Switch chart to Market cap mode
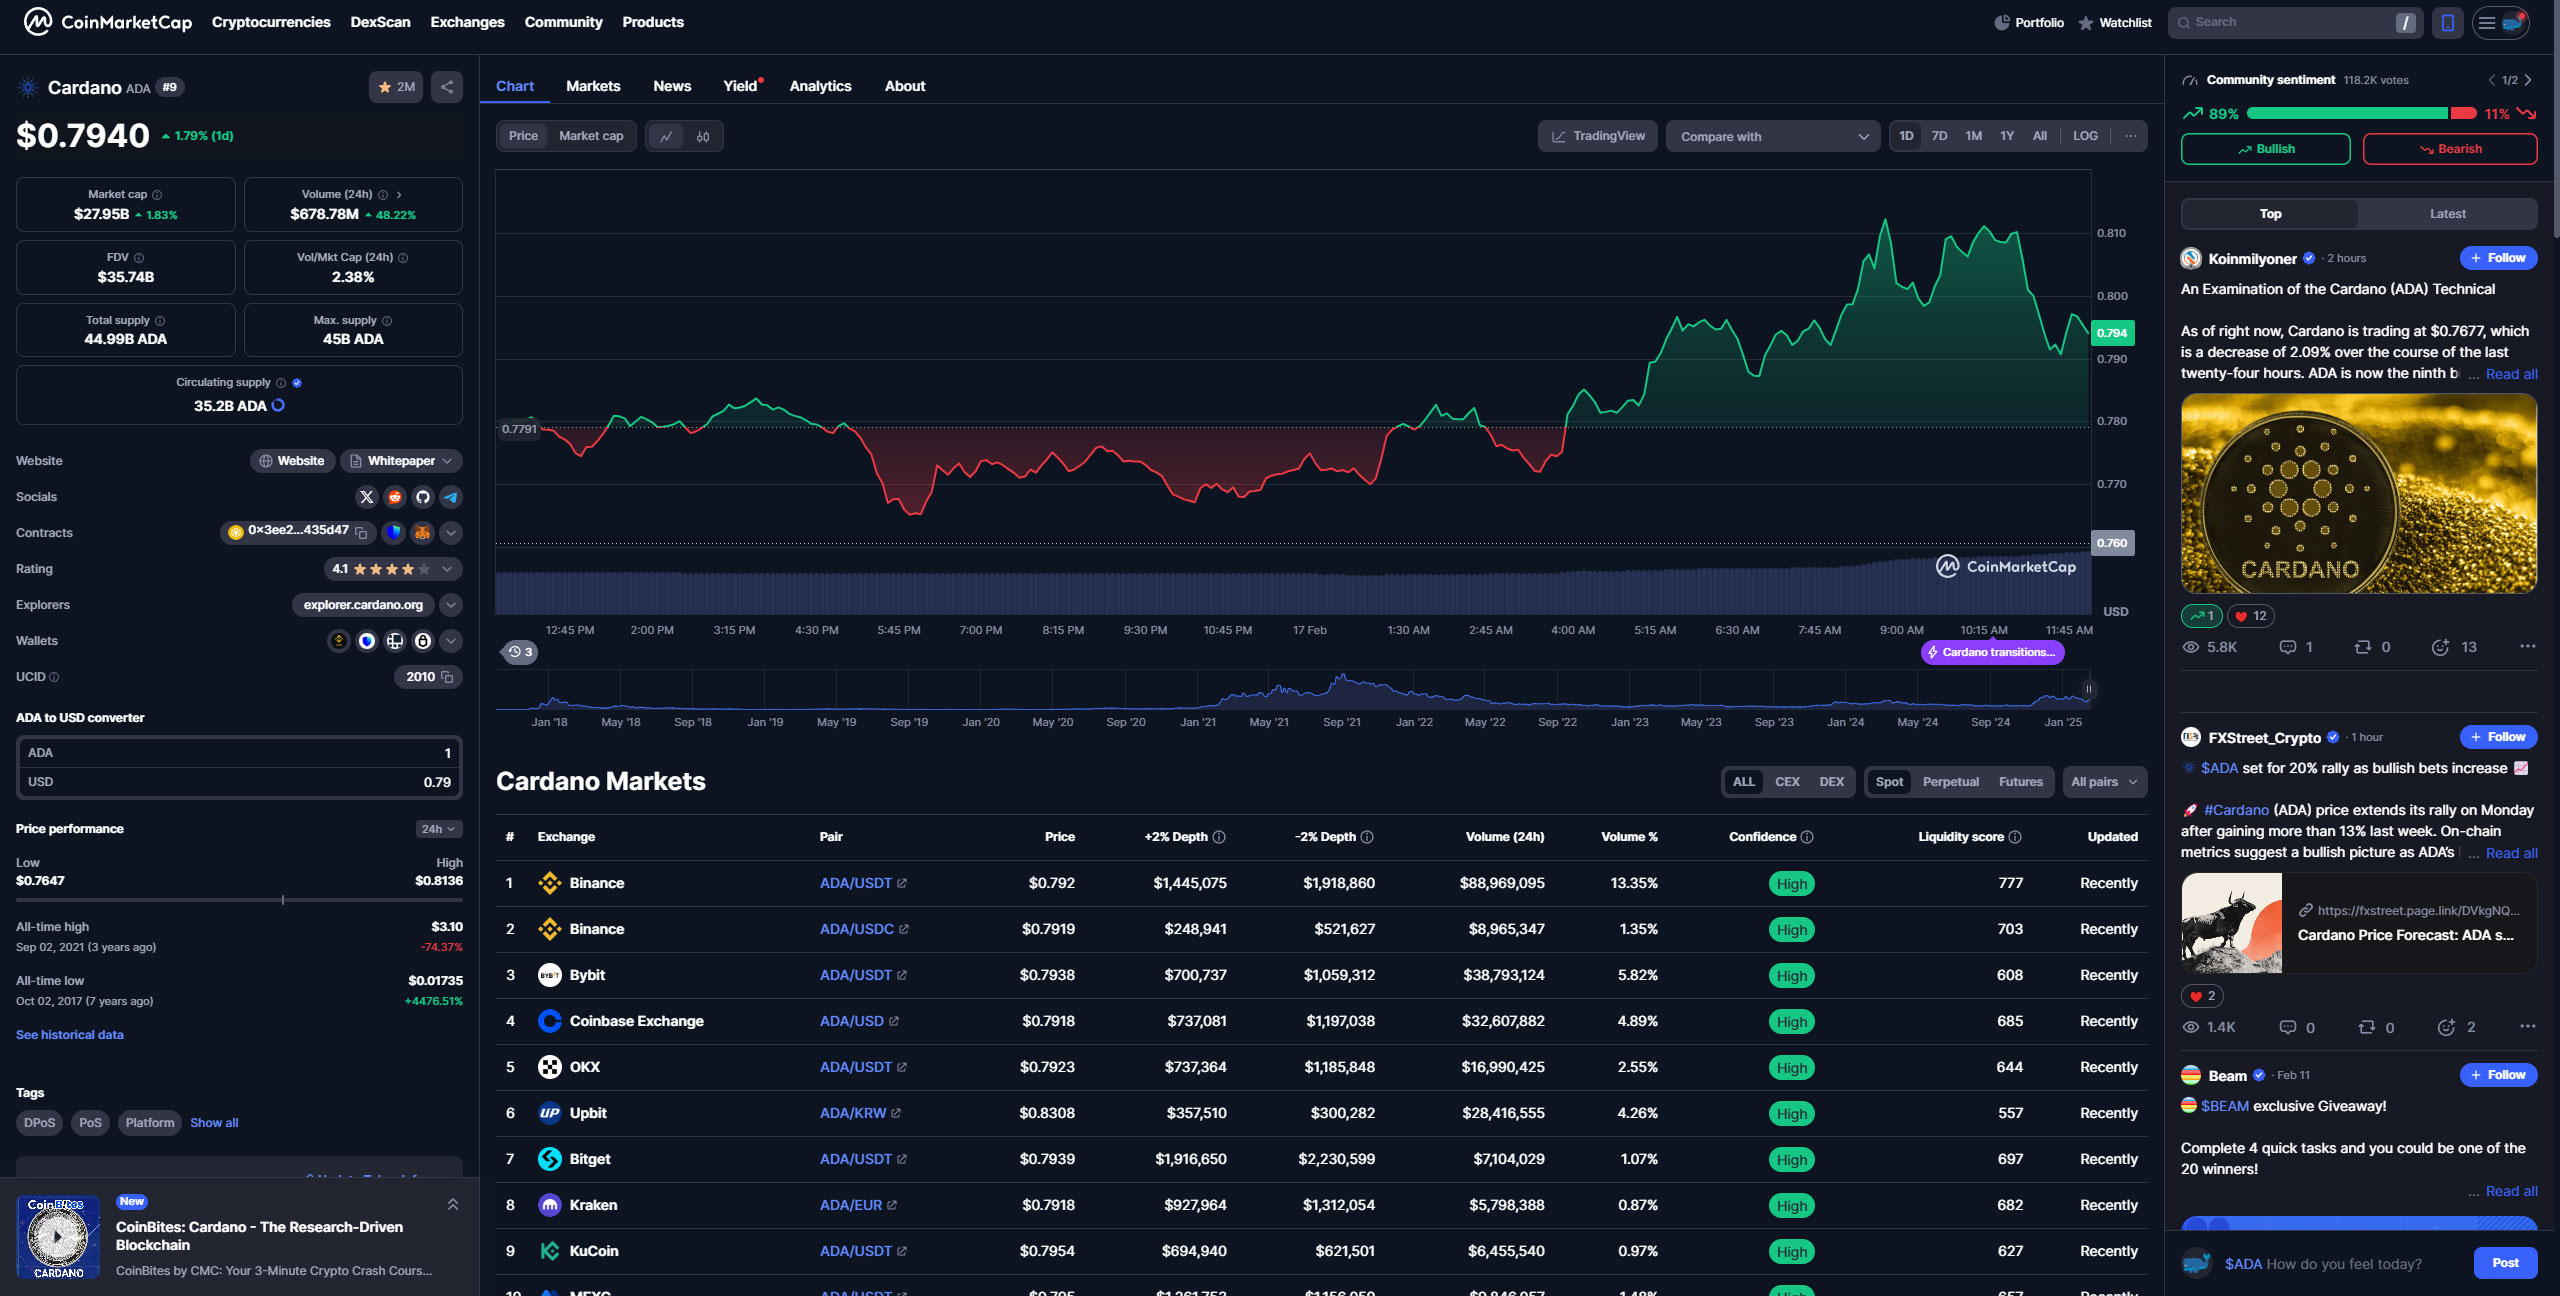This screenshot has height=1296, width=2560. point(591,136)
